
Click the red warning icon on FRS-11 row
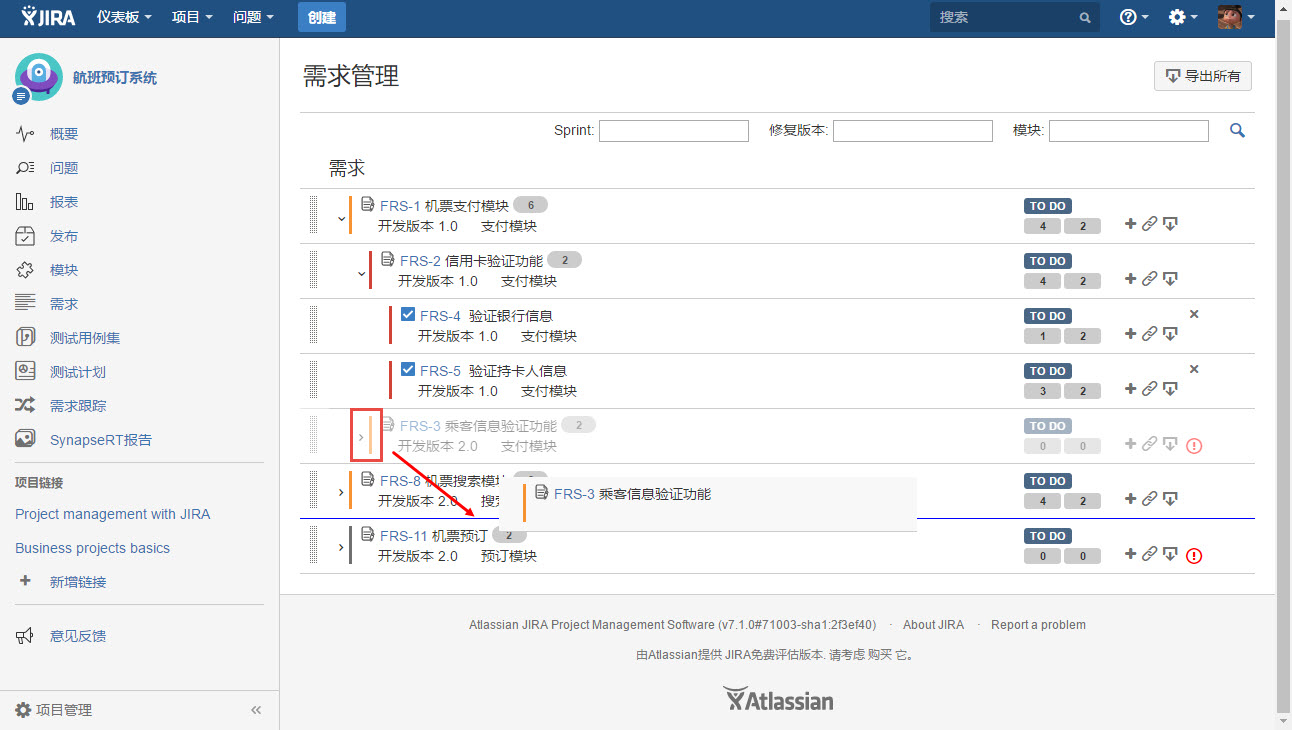coord(1194,555)
